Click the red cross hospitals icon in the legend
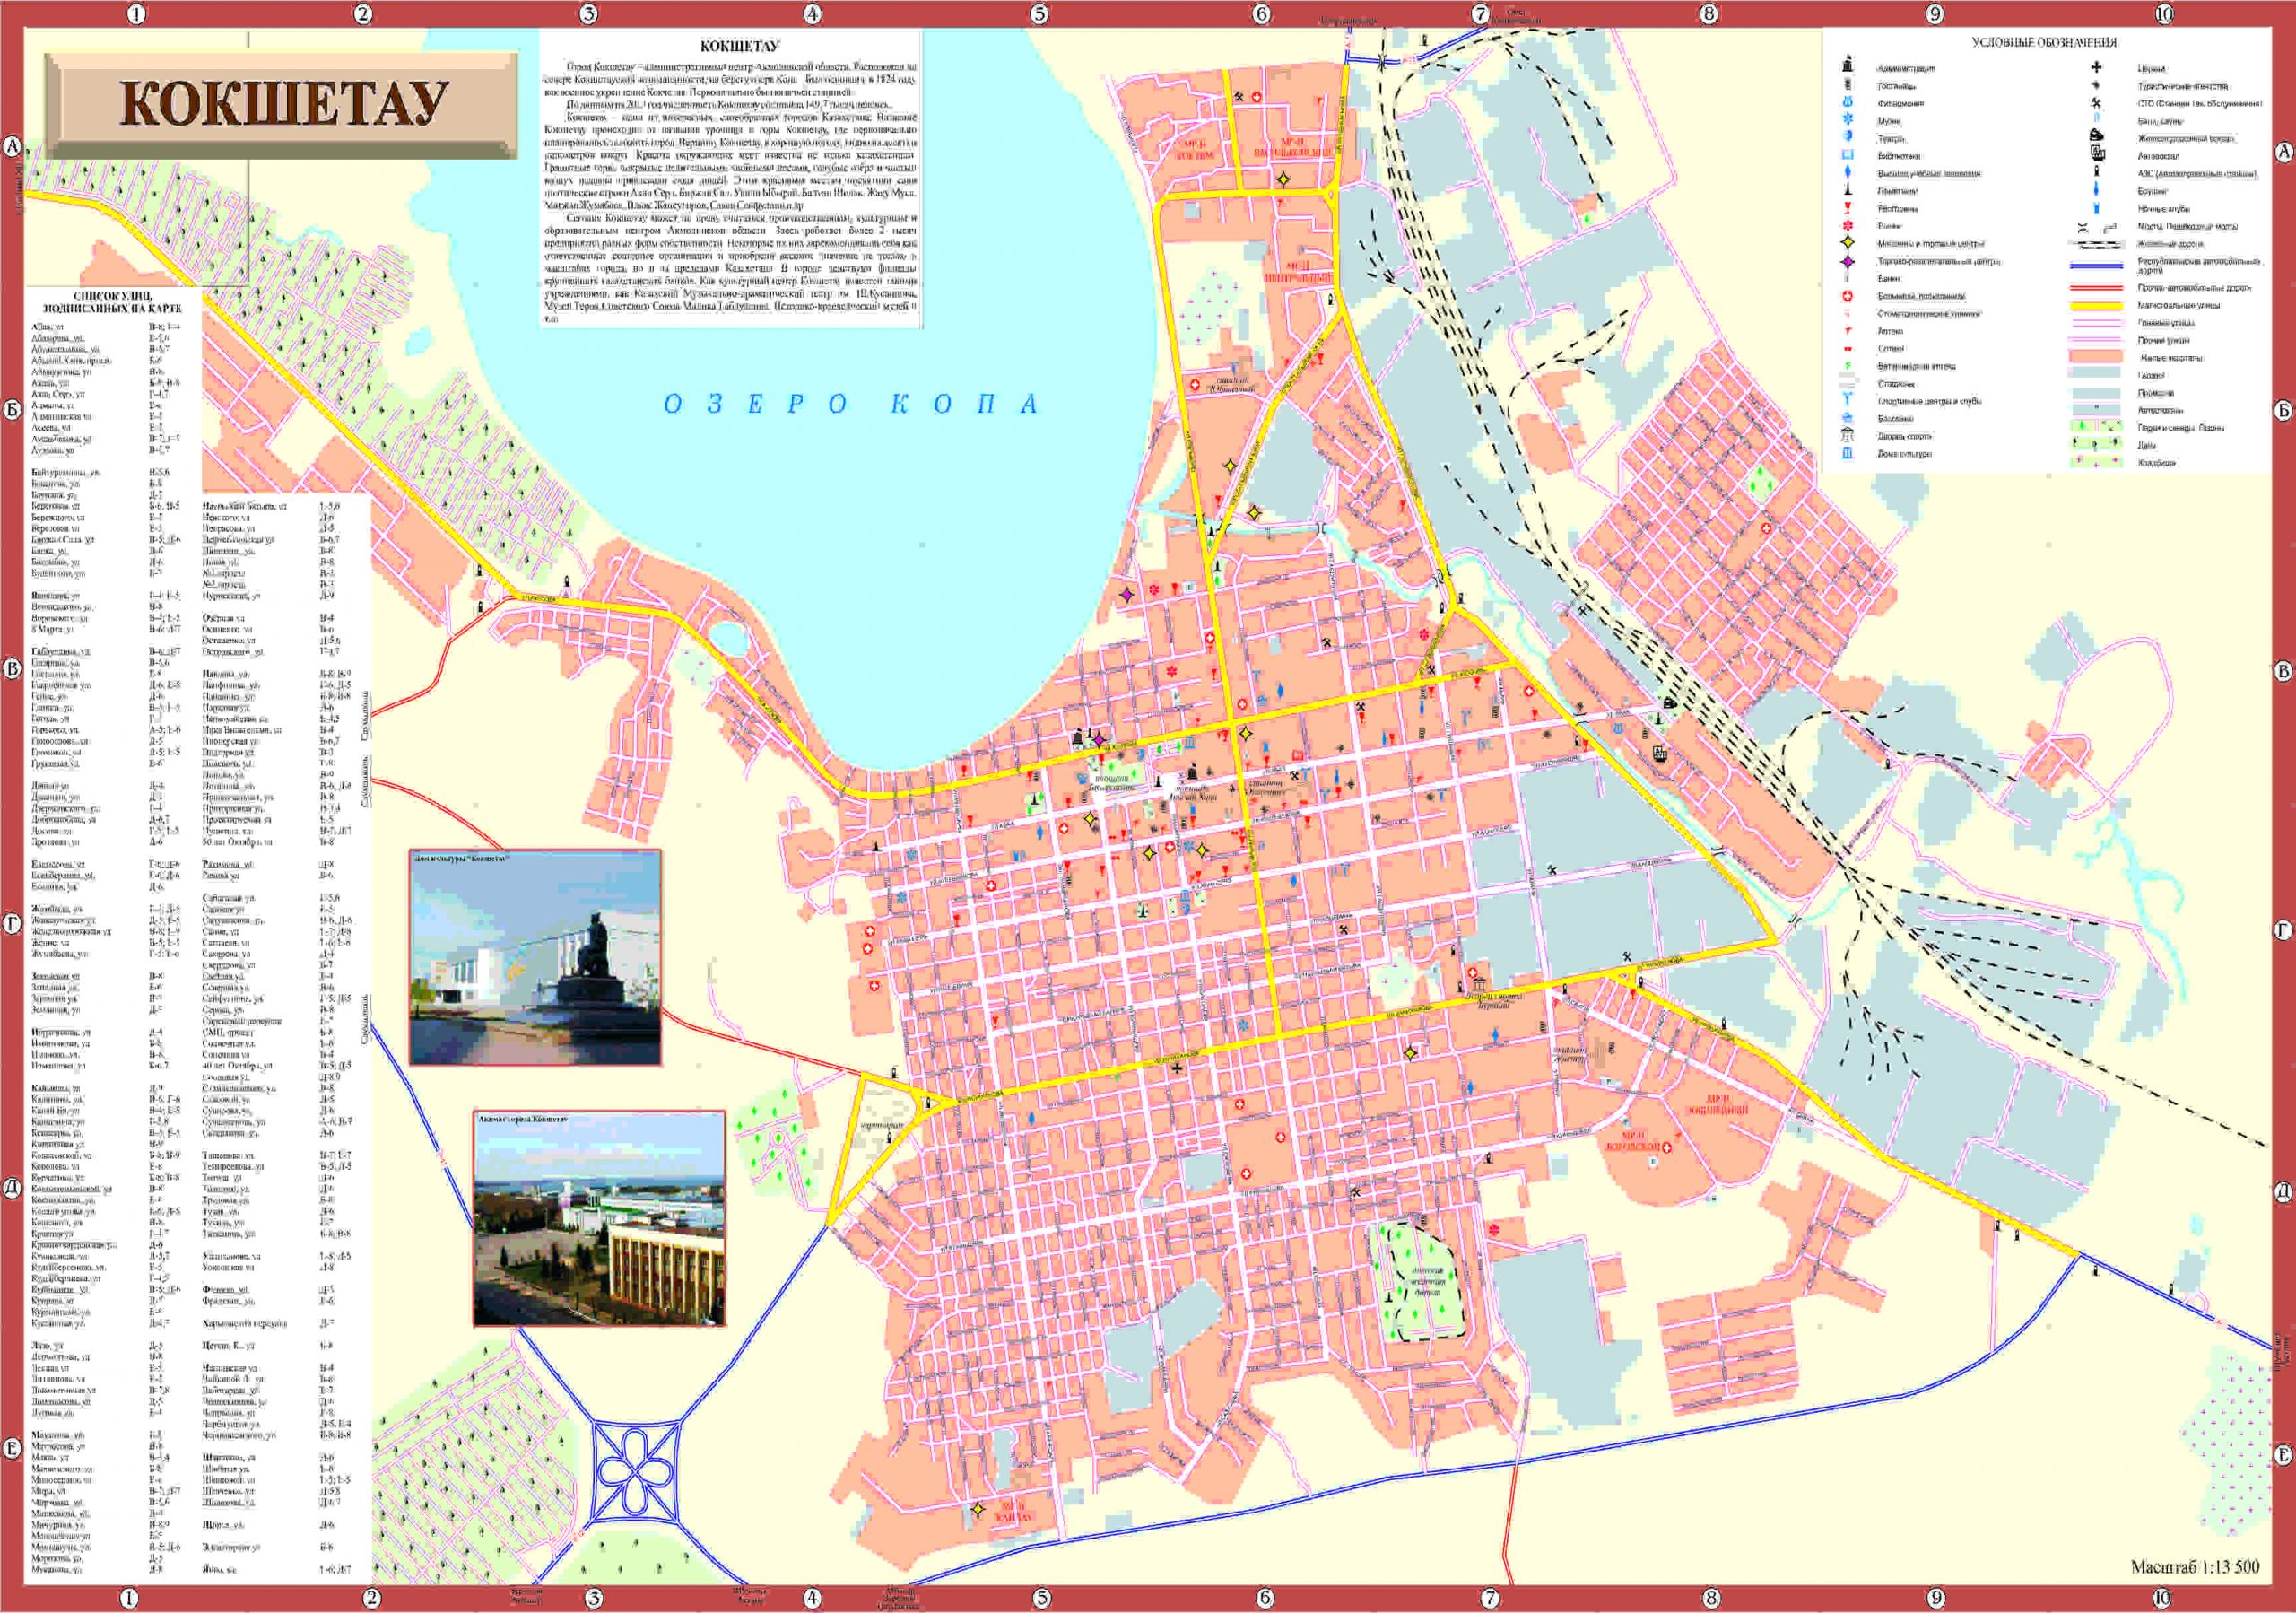The width and height of the screenshot is (2296, 1613). 1848,296
